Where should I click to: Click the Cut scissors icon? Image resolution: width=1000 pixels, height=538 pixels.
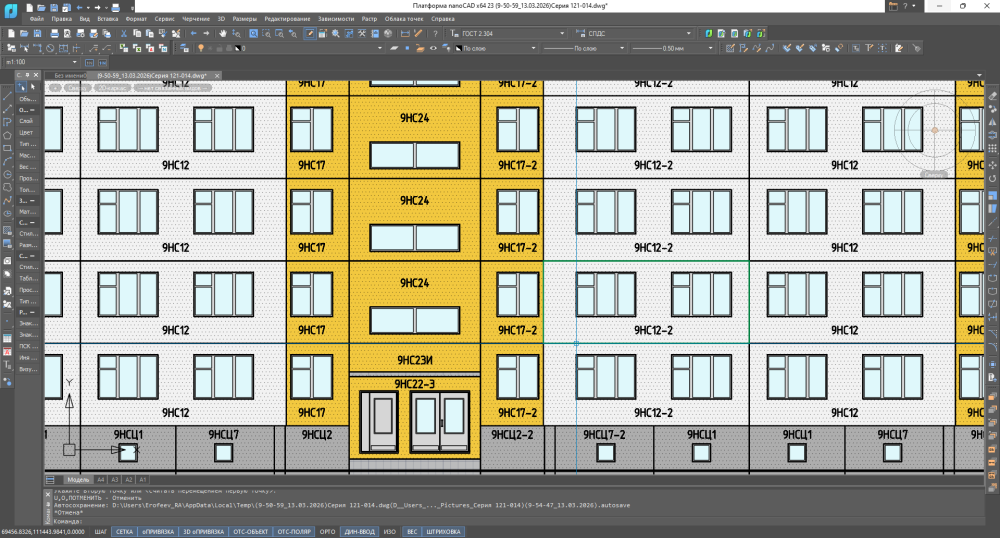tap(124, 33)
